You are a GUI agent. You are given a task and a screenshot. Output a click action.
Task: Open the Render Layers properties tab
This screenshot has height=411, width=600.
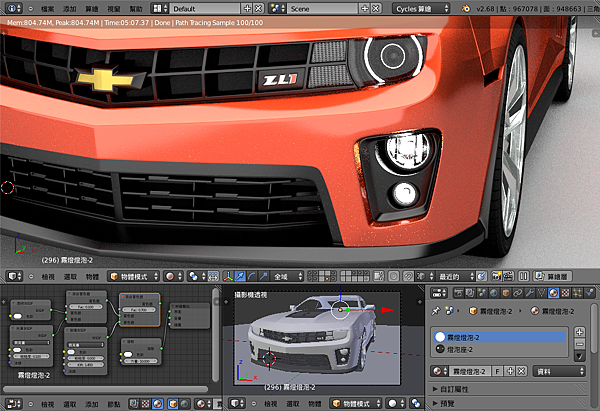(x=470, y=294)
